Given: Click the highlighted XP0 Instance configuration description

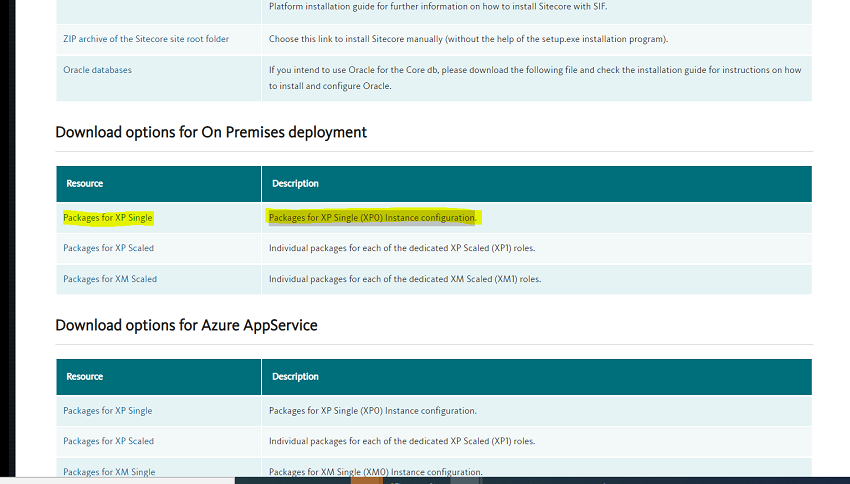Looking at the screenshot, I should click(x=372, y=217).
